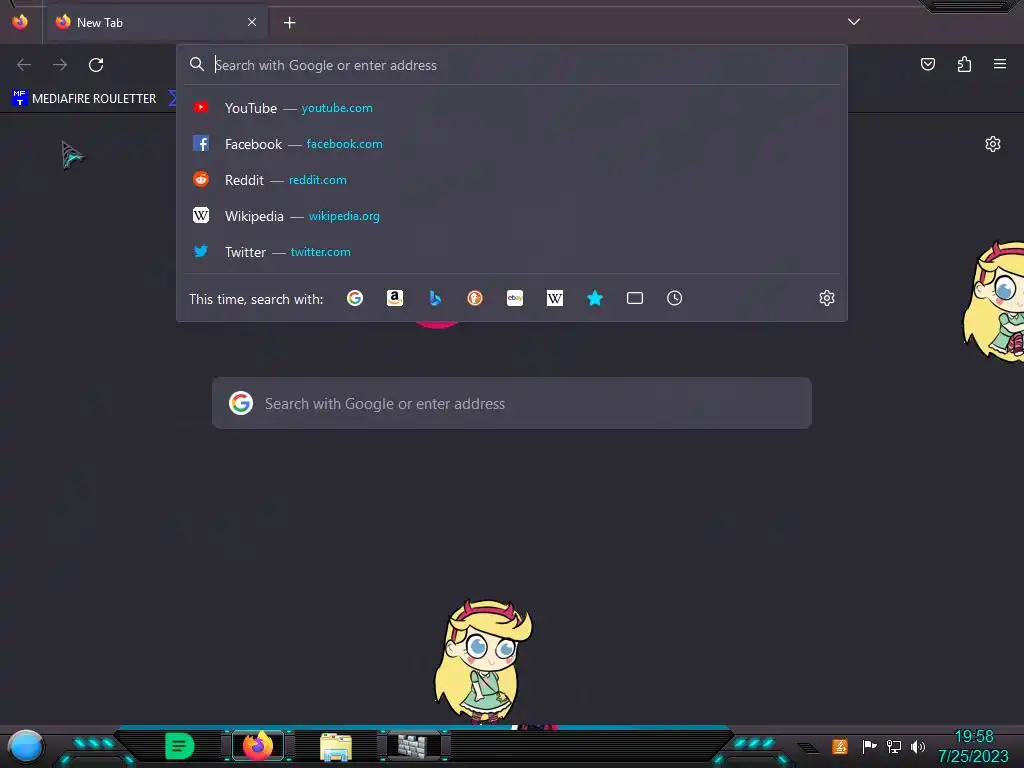Image resolution: width=1024 pixels, height=768 pixels.
Task: Switch to Firefox on taskbar
Action: (257, 746)
